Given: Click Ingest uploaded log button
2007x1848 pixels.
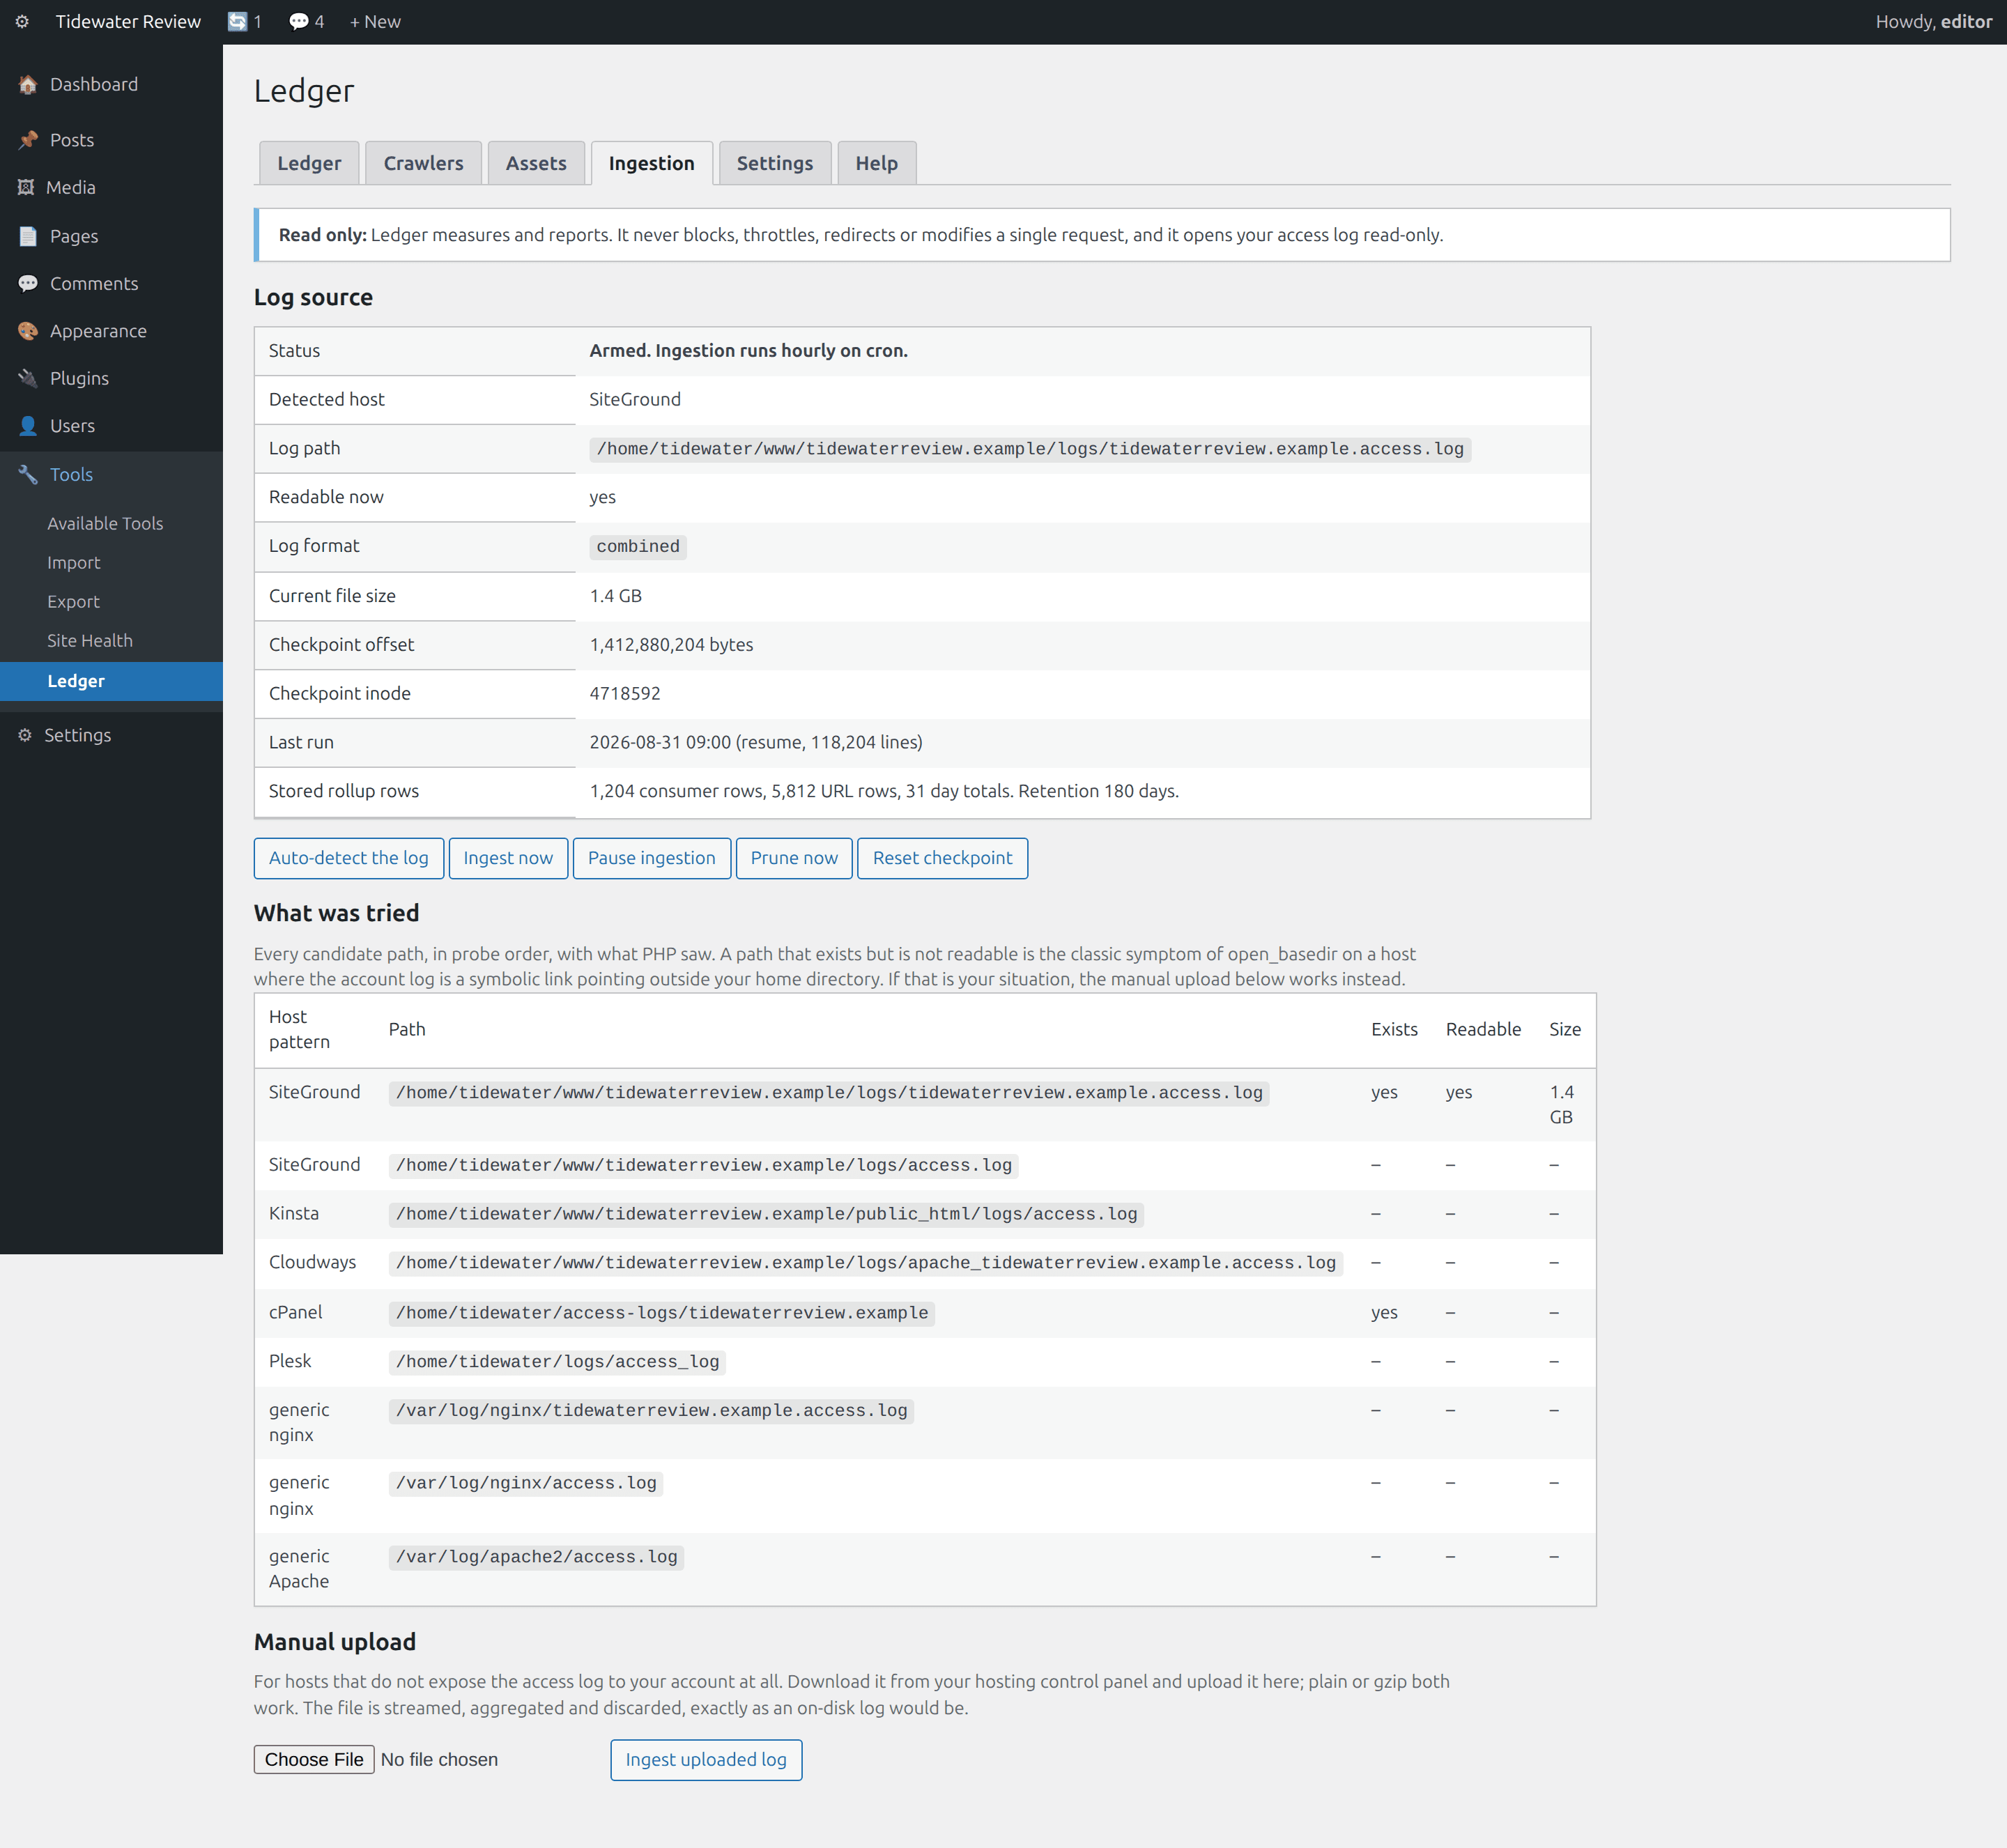Looking at the screenshot, I should point(706,1760).
